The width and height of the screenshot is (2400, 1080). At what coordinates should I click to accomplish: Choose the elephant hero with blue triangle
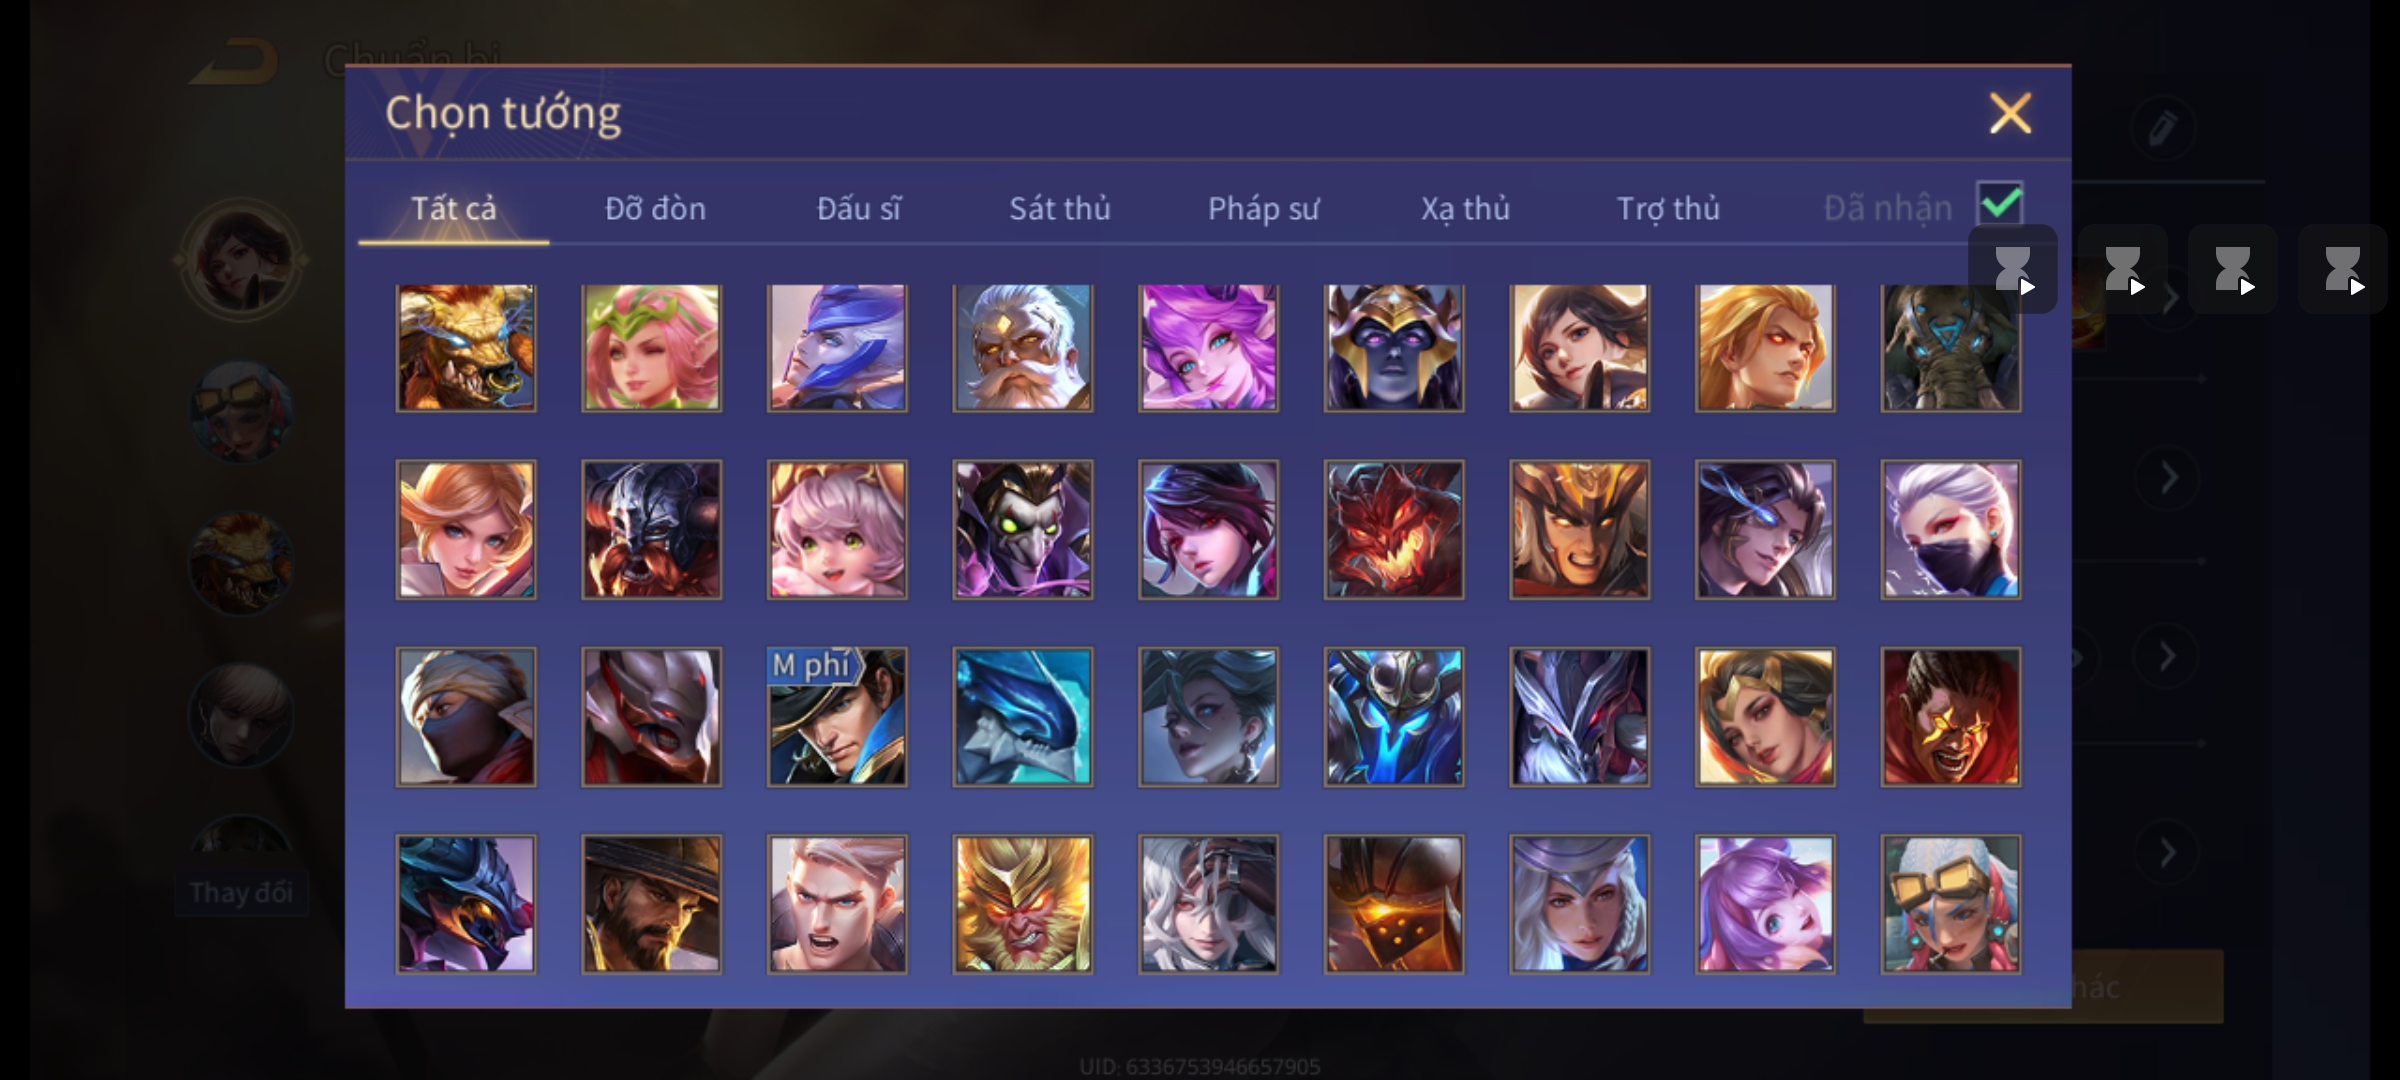(1950, 347)
